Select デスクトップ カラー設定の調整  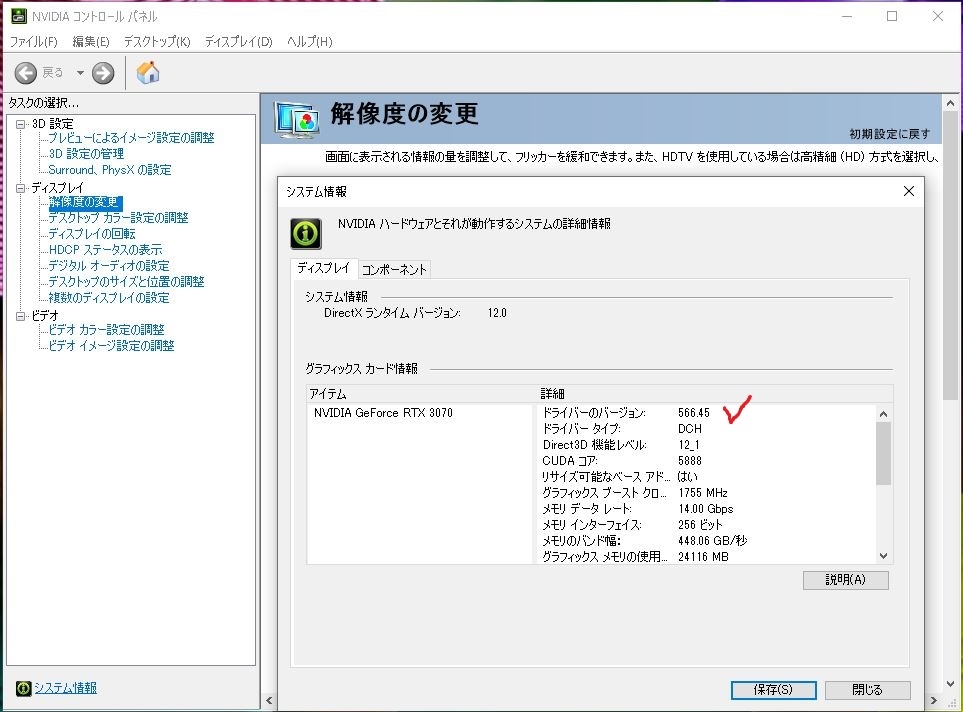(x=119, y=217)
